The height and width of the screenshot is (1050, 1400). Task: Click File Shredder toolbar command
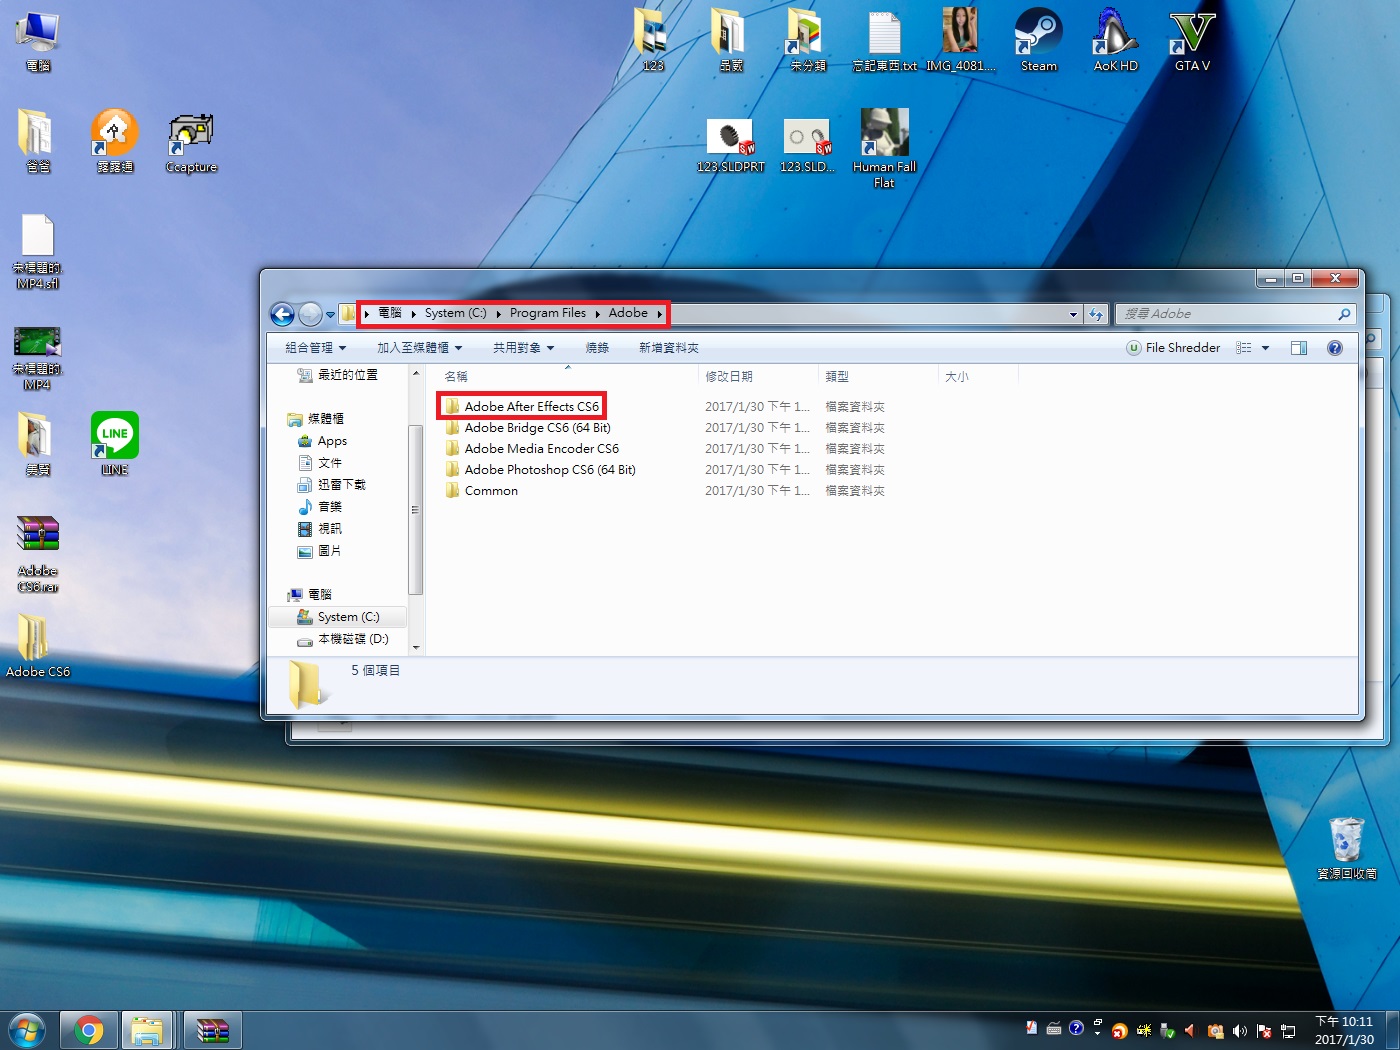pyautogui.click(x=1173, y=348)
